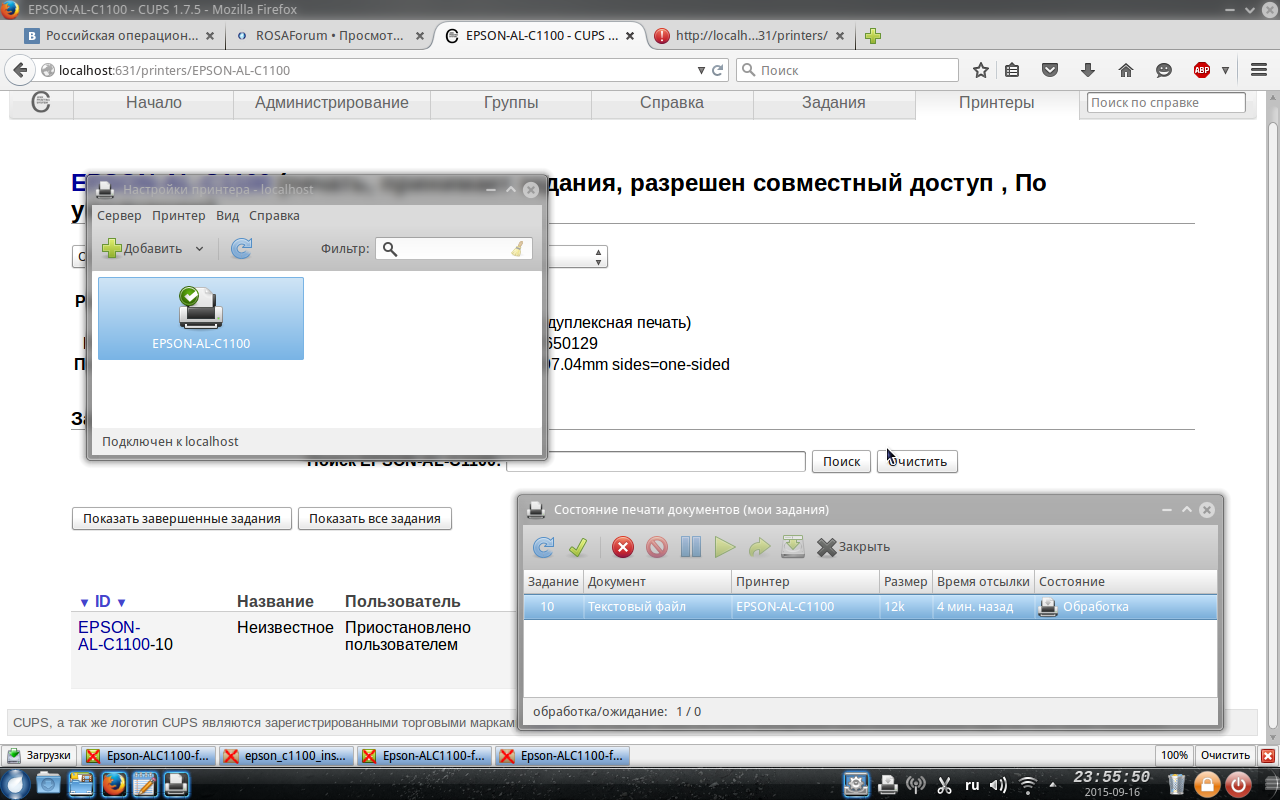The height and width of the screenshot is (800, 1280).
Task: Focus the Фильтр search field
Action: pyautogui.click(x=454, y=249)
